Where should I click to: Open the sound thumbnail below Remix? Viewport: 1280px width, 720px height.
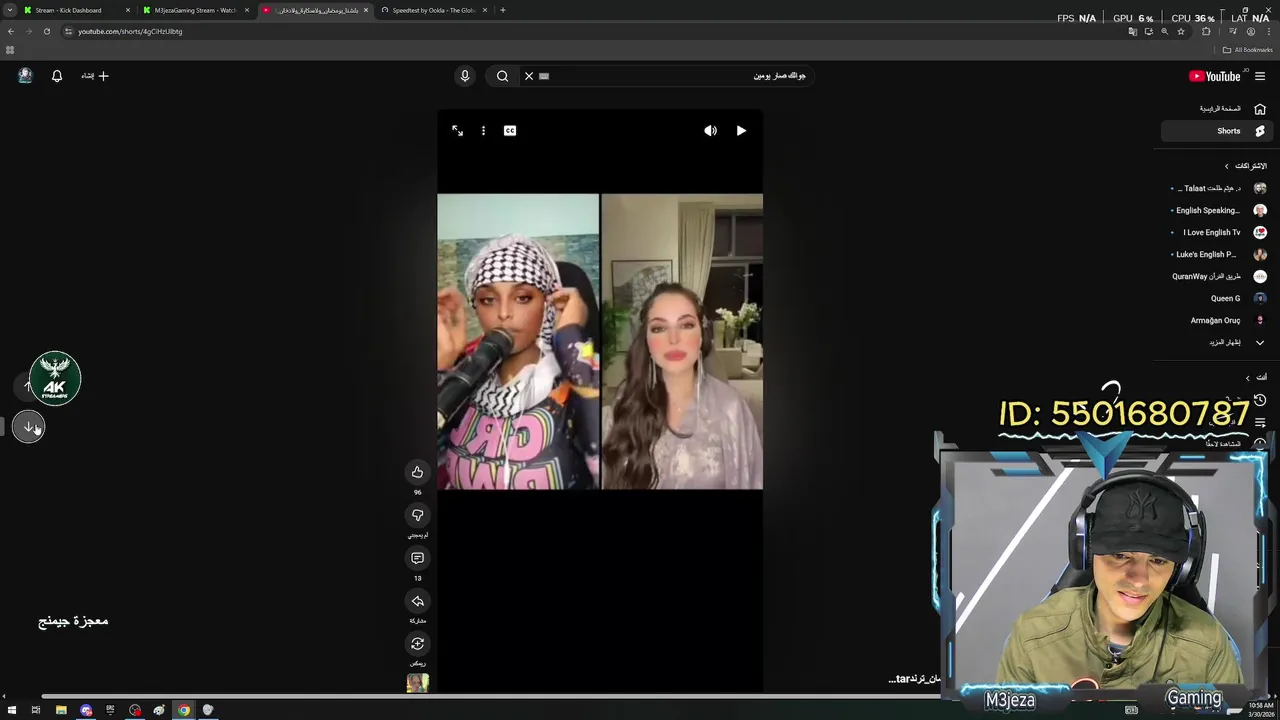pos(417,683)
